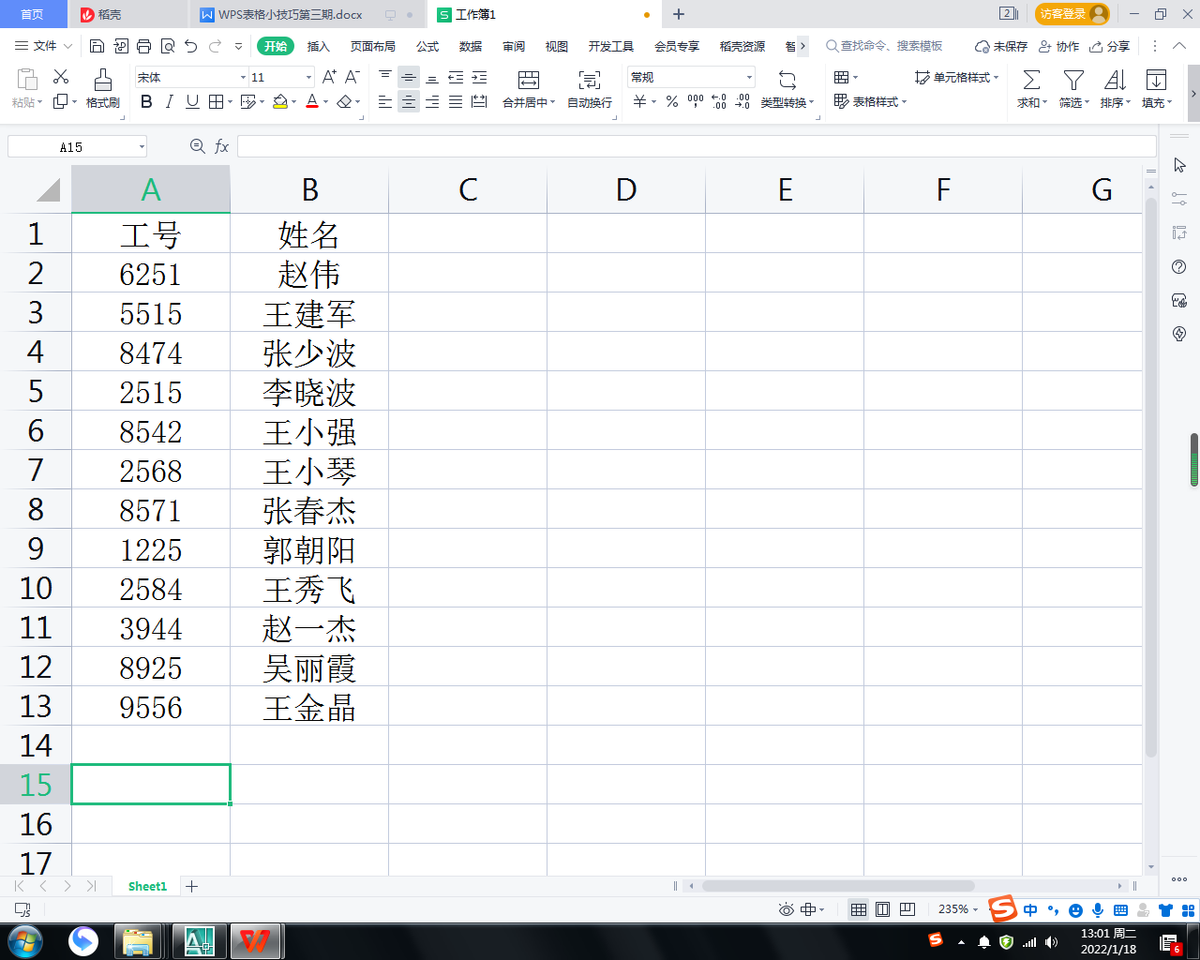The width and height of the screenshot is (1200, 960).
Task: Toggle vertical middle alignment
Action: pyautogui.click(x=409, y=77)
